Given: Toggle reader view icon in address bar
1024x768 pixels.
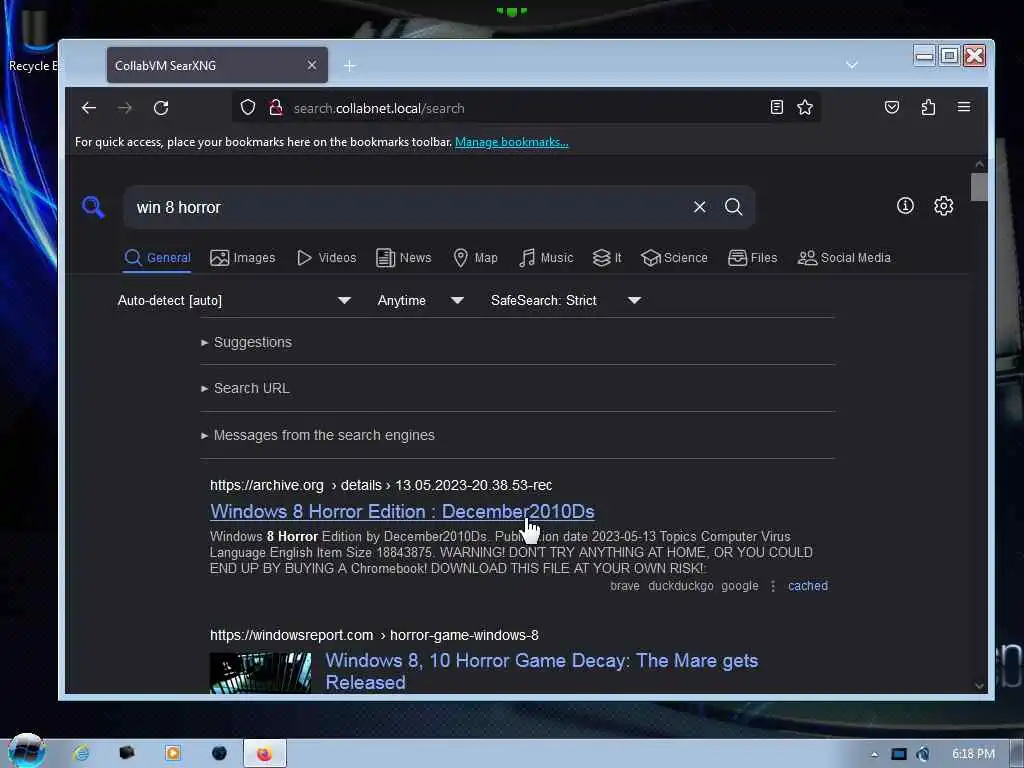Looking at the screenshot, I should coord(776,107).
